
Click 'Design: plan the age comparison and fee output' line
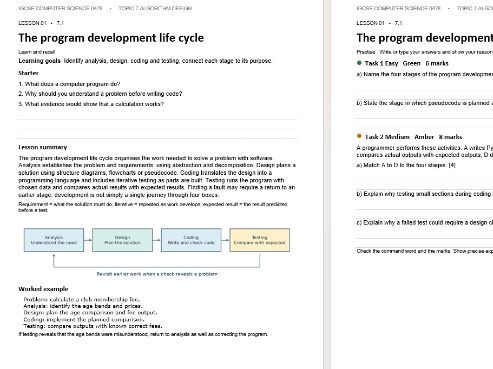[x=90, y=313]
